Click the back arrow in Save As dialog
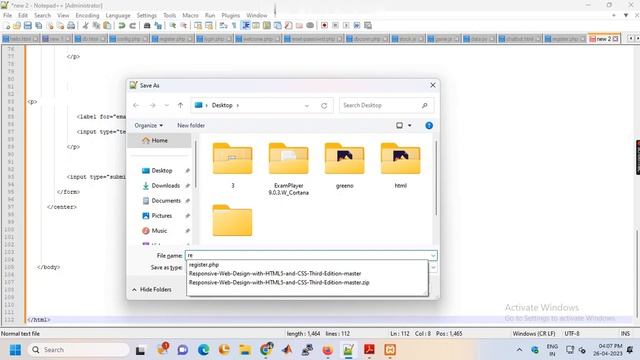 coord(136,105)
